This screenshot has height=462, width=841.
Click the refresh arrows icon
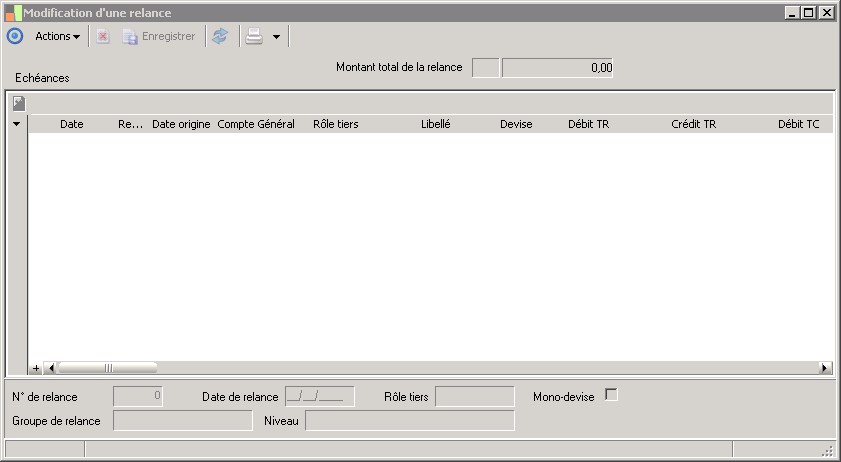coord(220,36)
